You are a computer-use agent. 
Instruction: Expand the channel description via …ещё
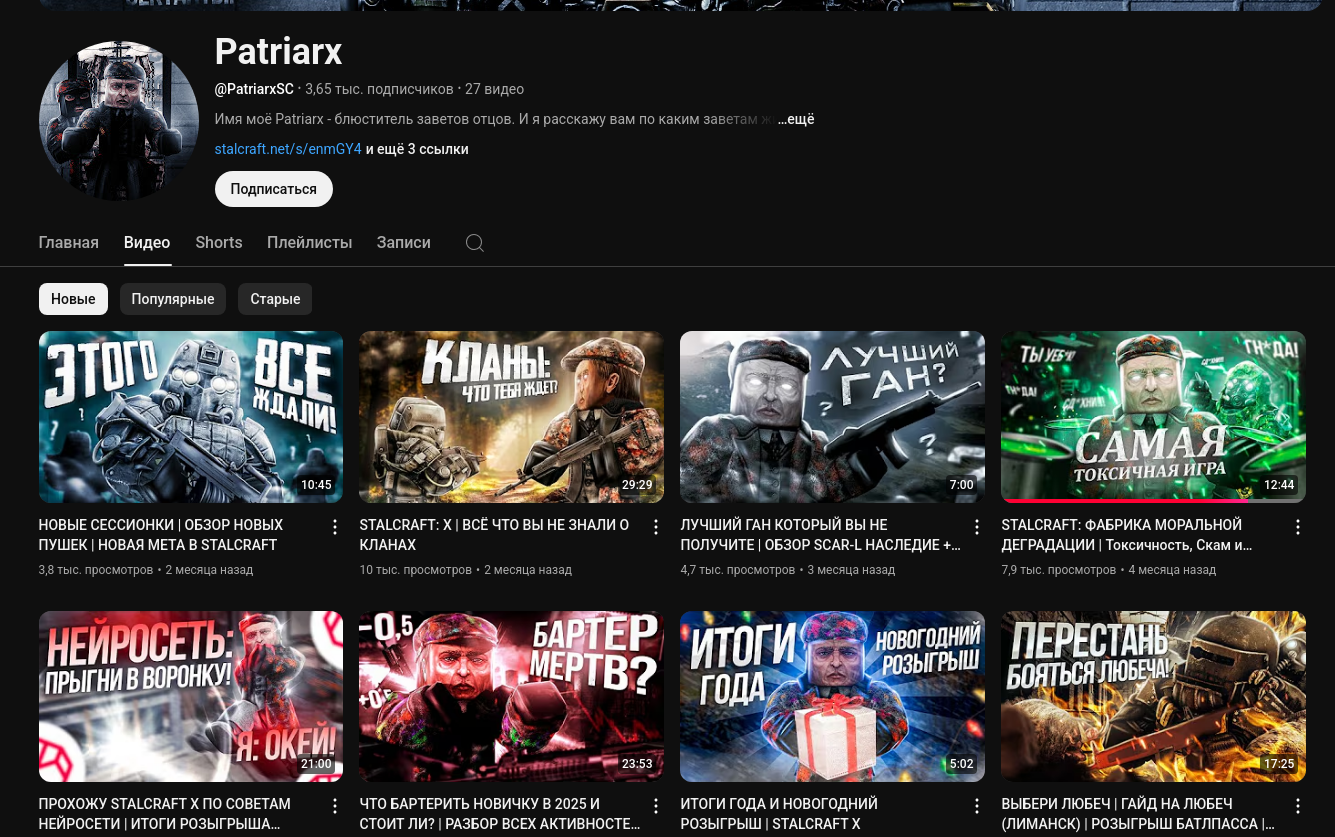(796, 119)
